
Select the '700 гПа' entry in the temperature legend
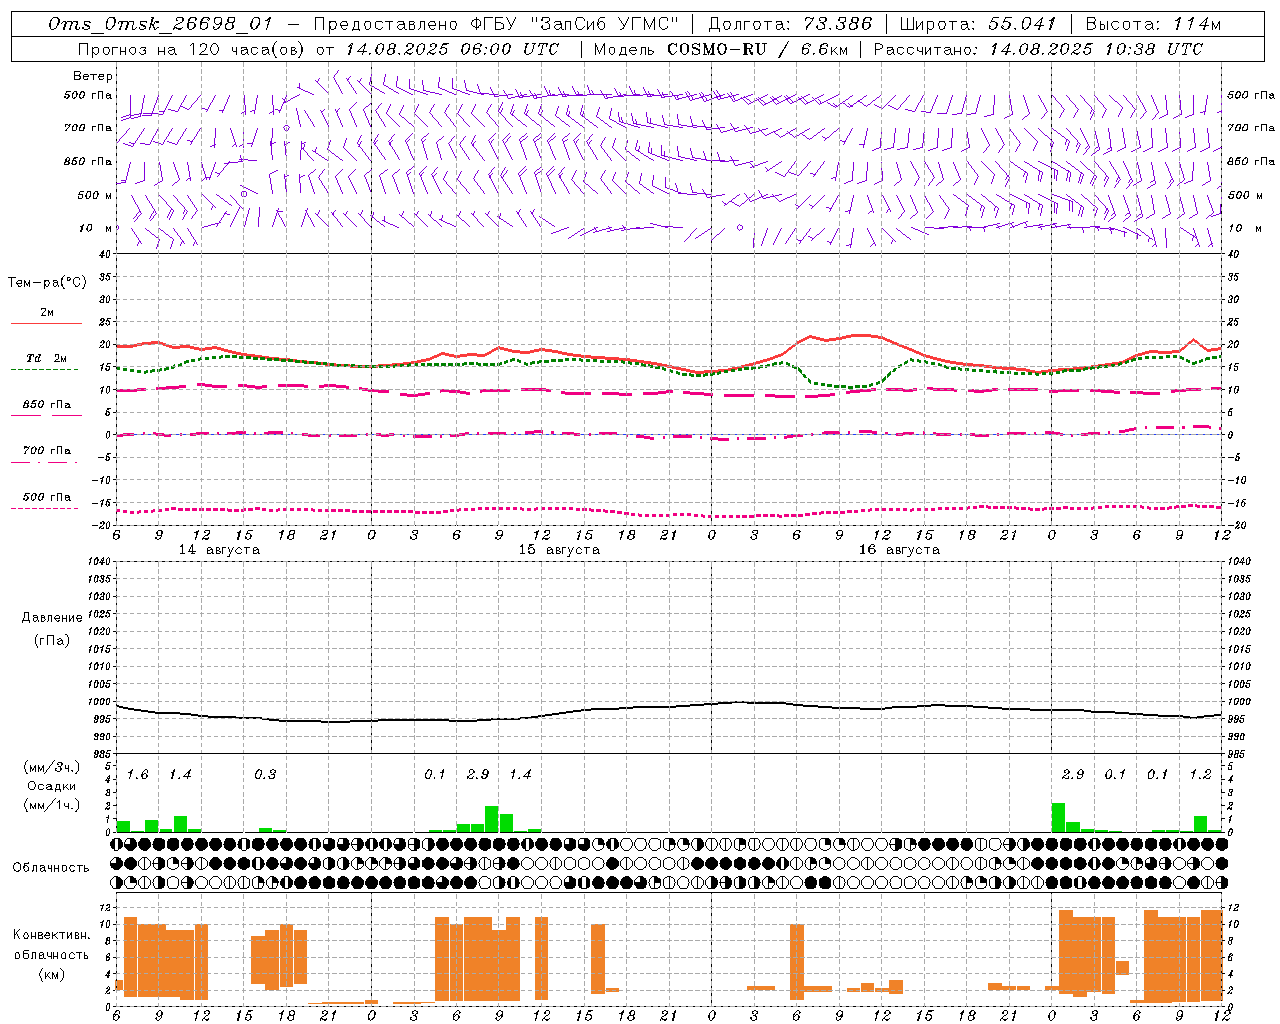(47, 450)
